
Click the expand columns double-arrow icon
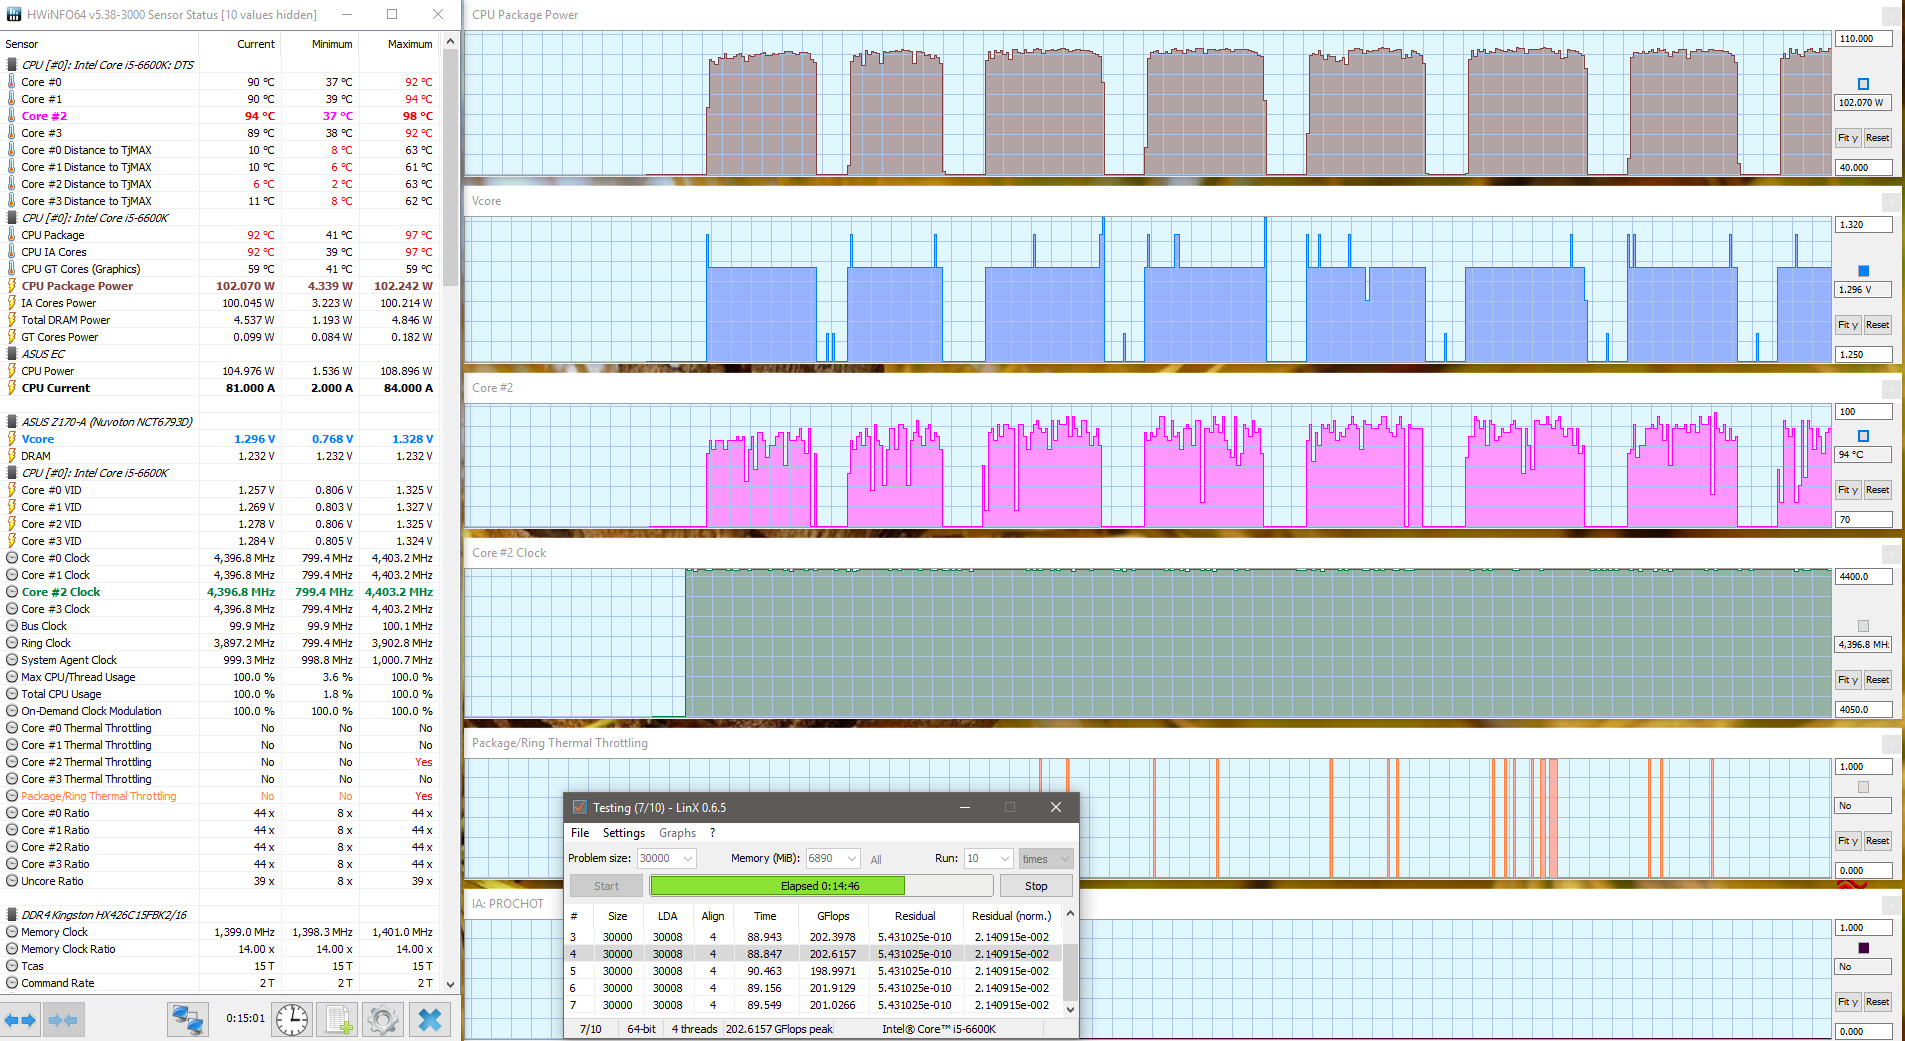pyautogui.click(x=20, y=1020)
